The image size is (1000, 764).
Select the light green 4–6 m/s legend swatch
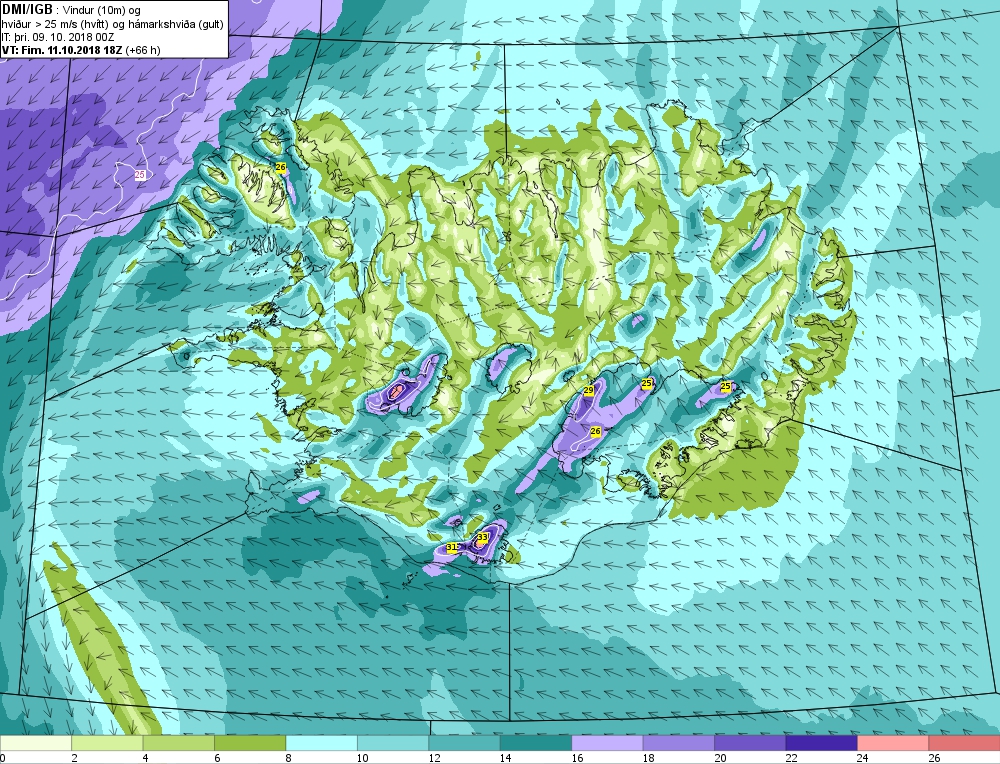(x=179, y=743)
